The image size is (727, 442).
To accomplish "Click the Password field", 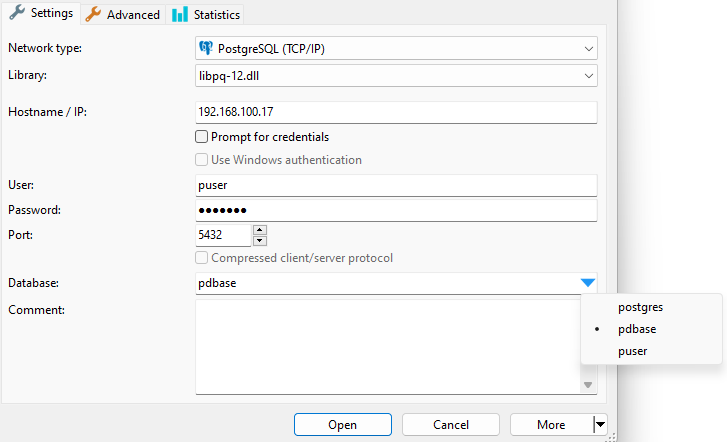I will (x=396, y=210).
